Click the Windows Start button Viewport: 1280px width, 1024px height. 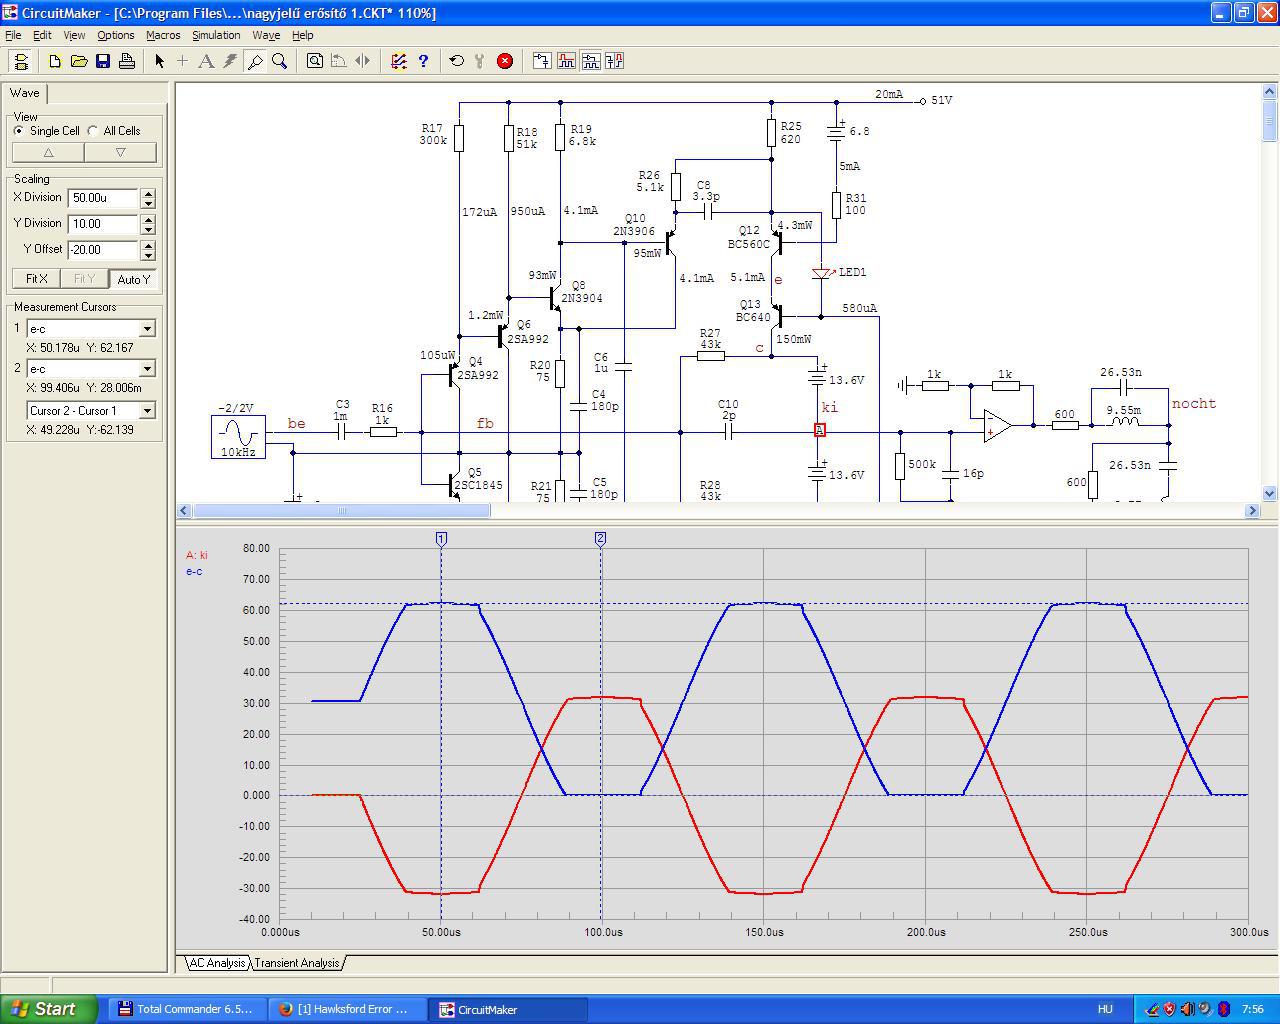click(x=48, y=1009)
